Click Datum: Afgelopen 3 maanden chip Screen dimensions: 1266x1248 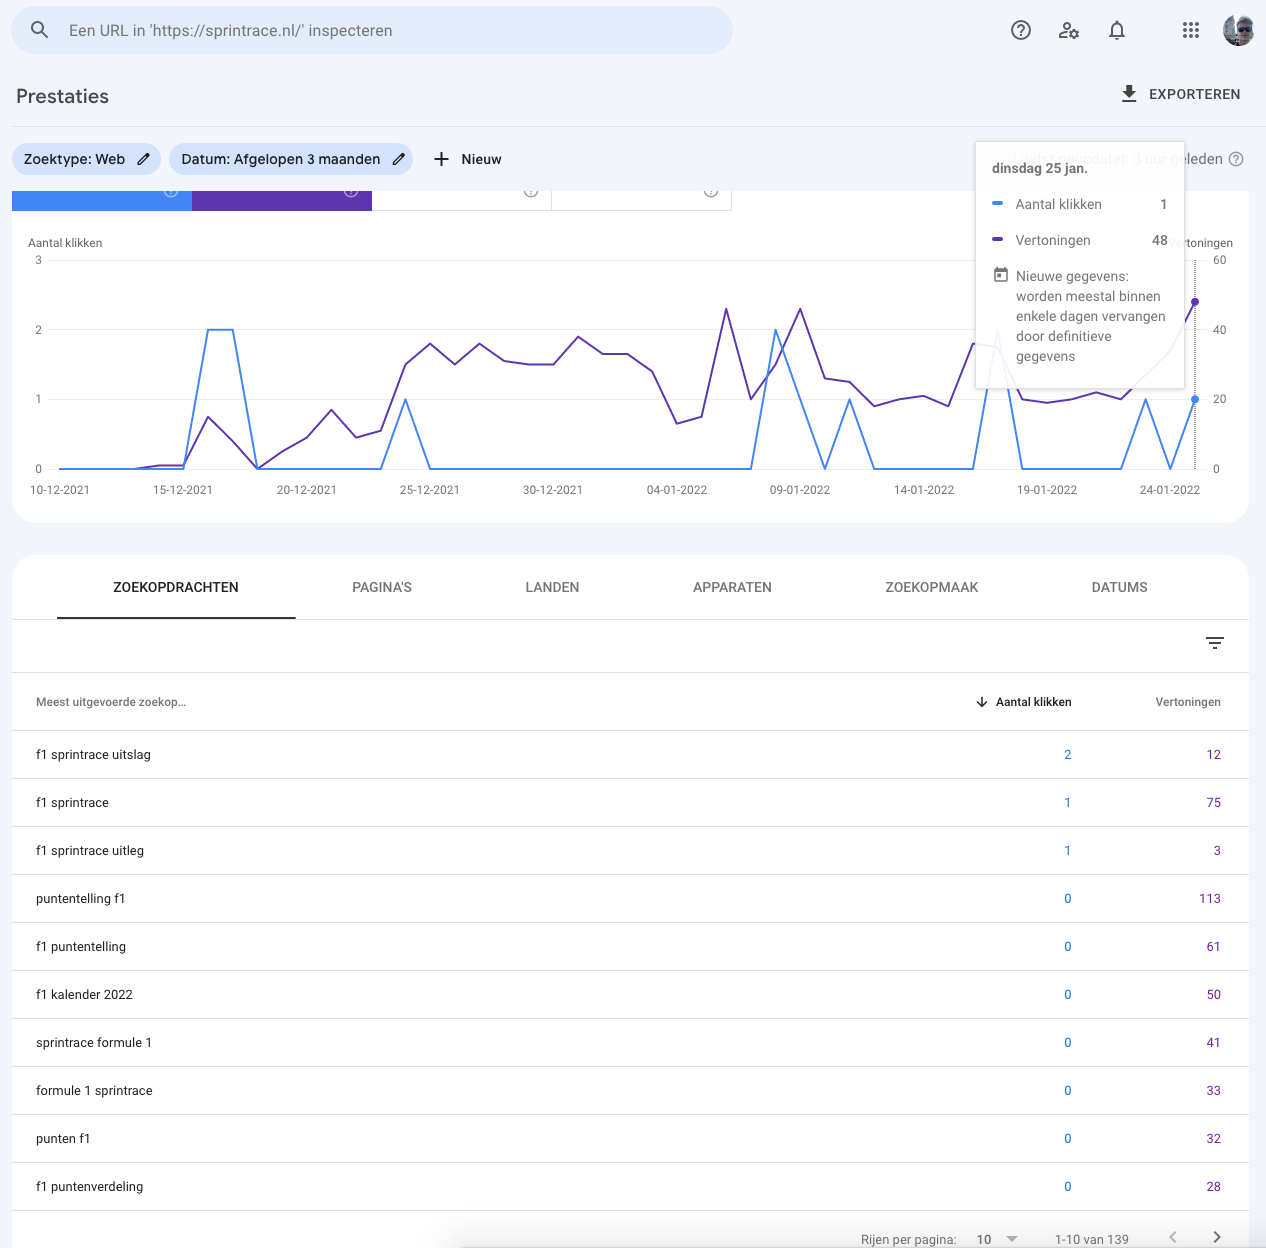pos(291,159)
